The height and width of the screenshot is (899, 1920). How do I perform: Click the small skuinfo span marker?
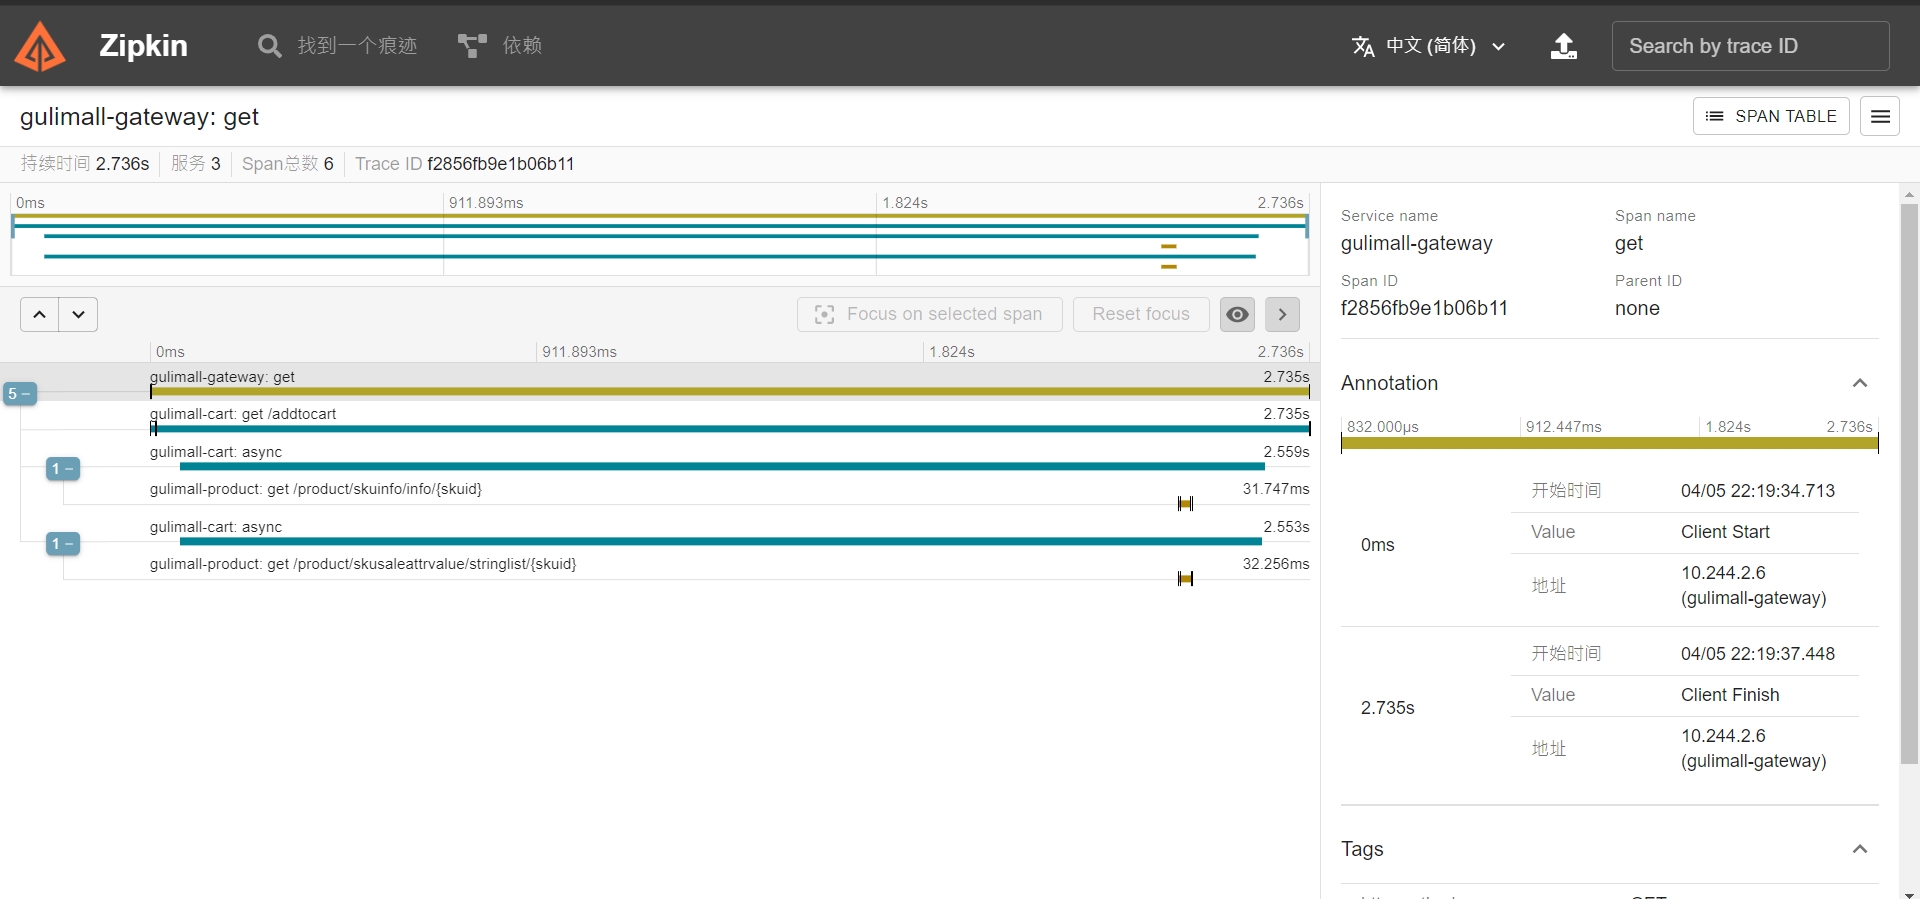1185,504
